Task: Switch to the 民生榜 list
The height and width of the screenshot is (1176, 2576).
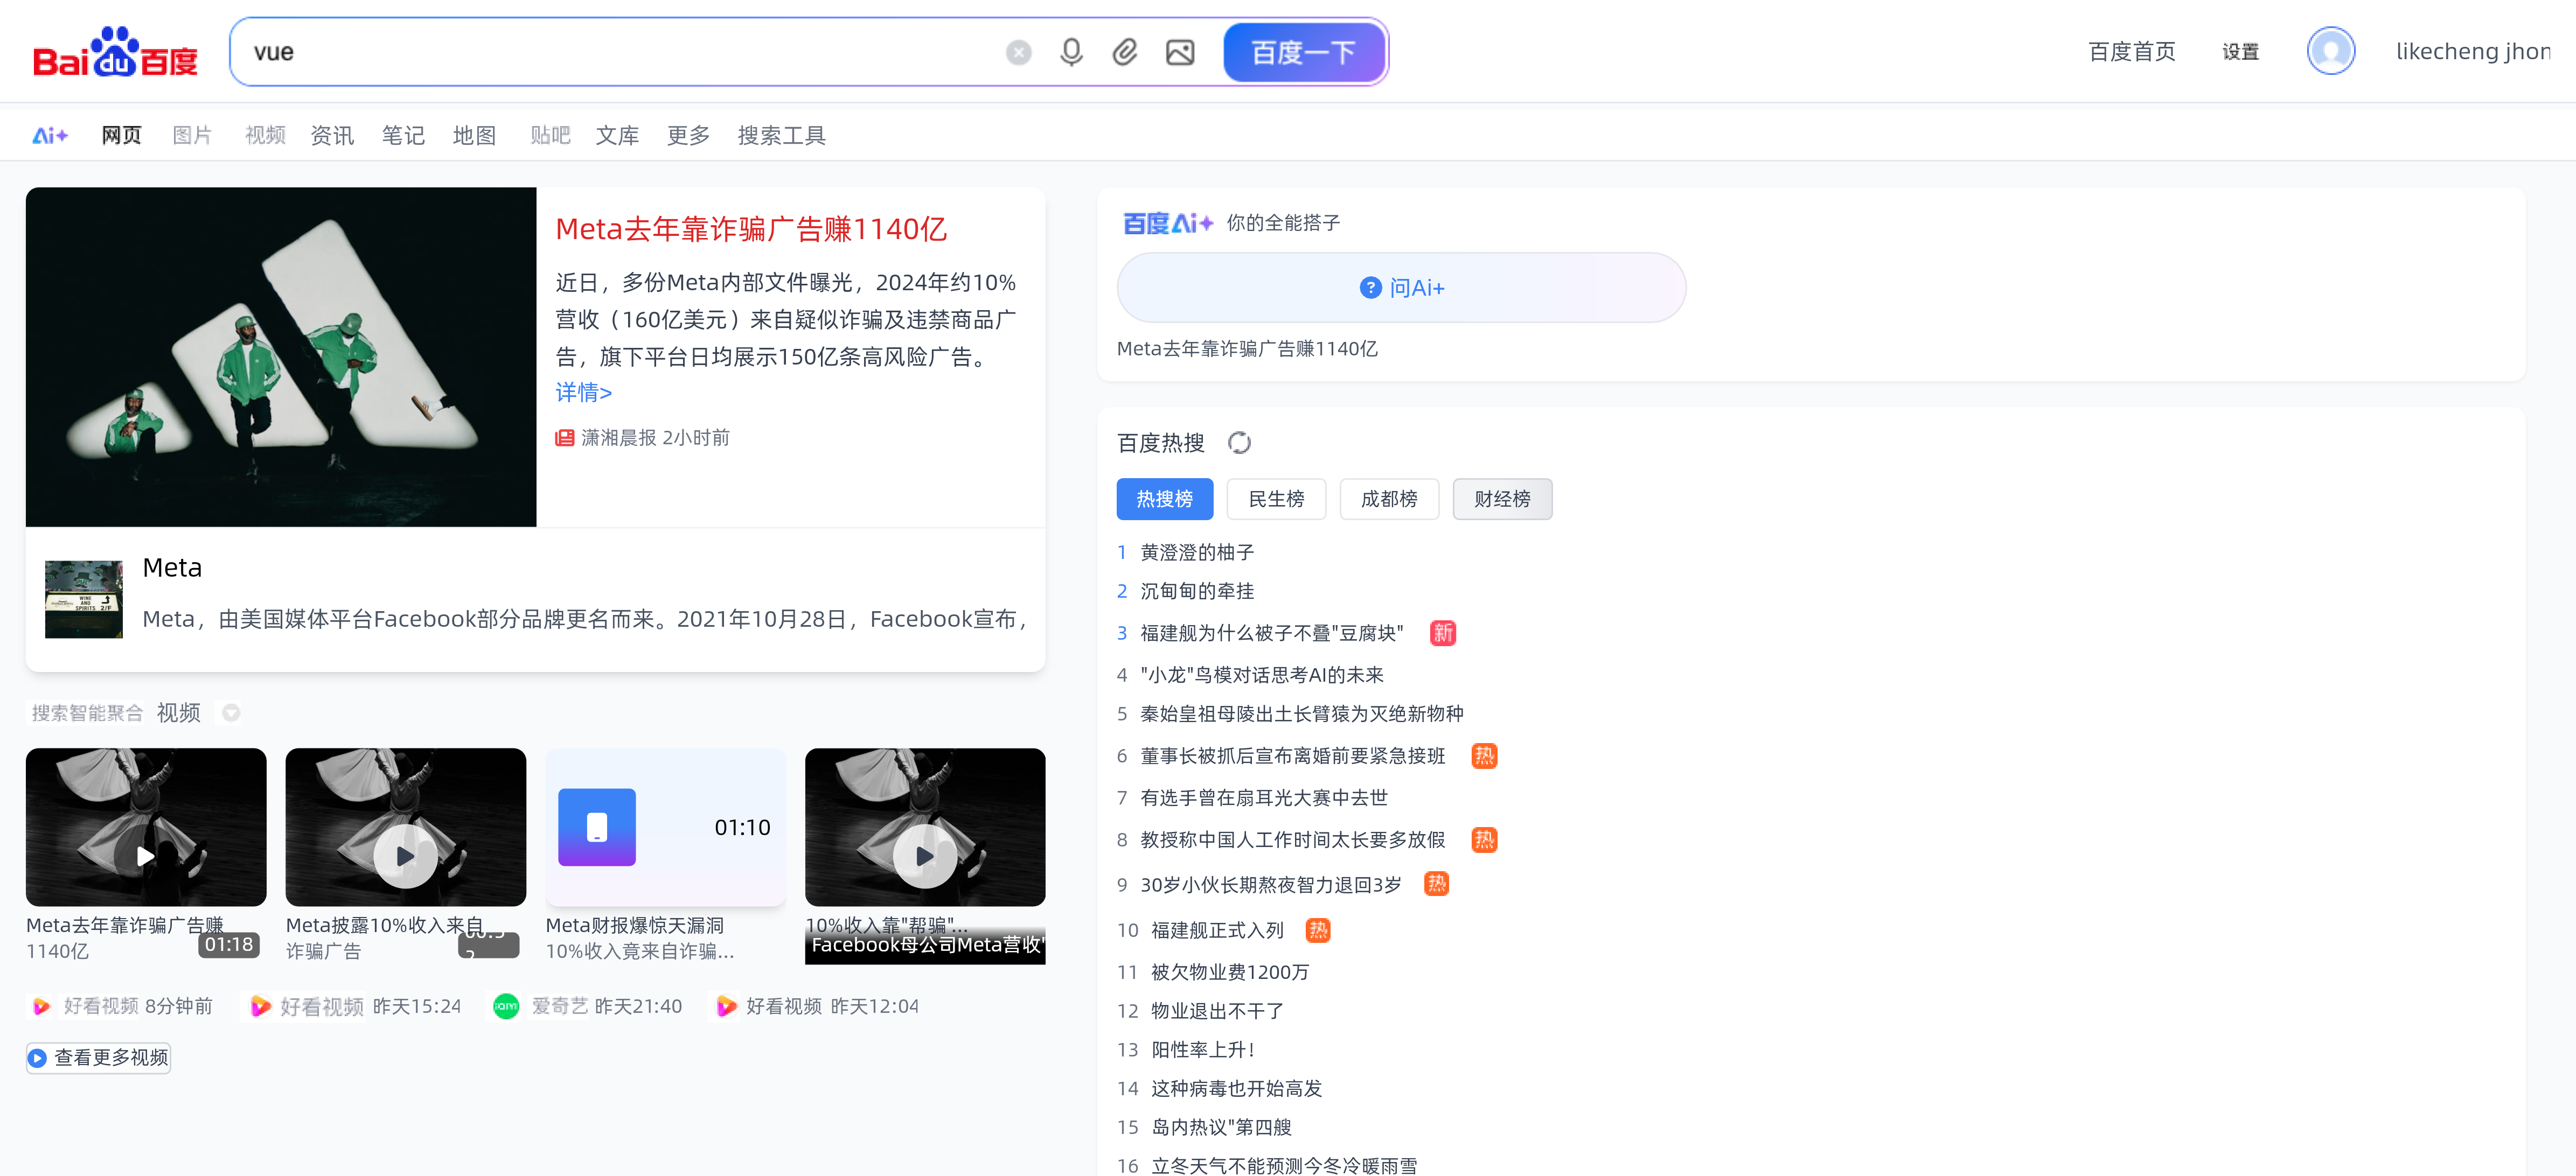Action: coord(1276,499)
